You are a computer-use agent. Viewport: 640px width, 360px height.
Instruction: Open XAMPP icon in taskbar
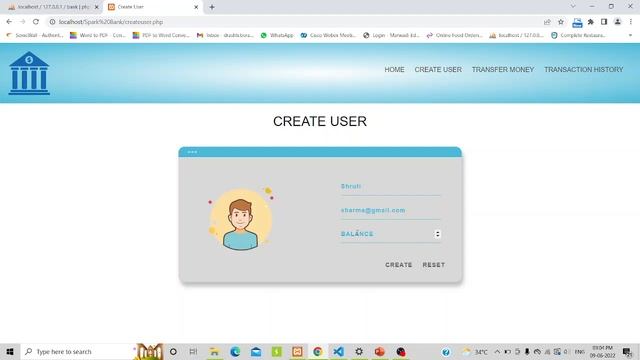pos(297,351)
